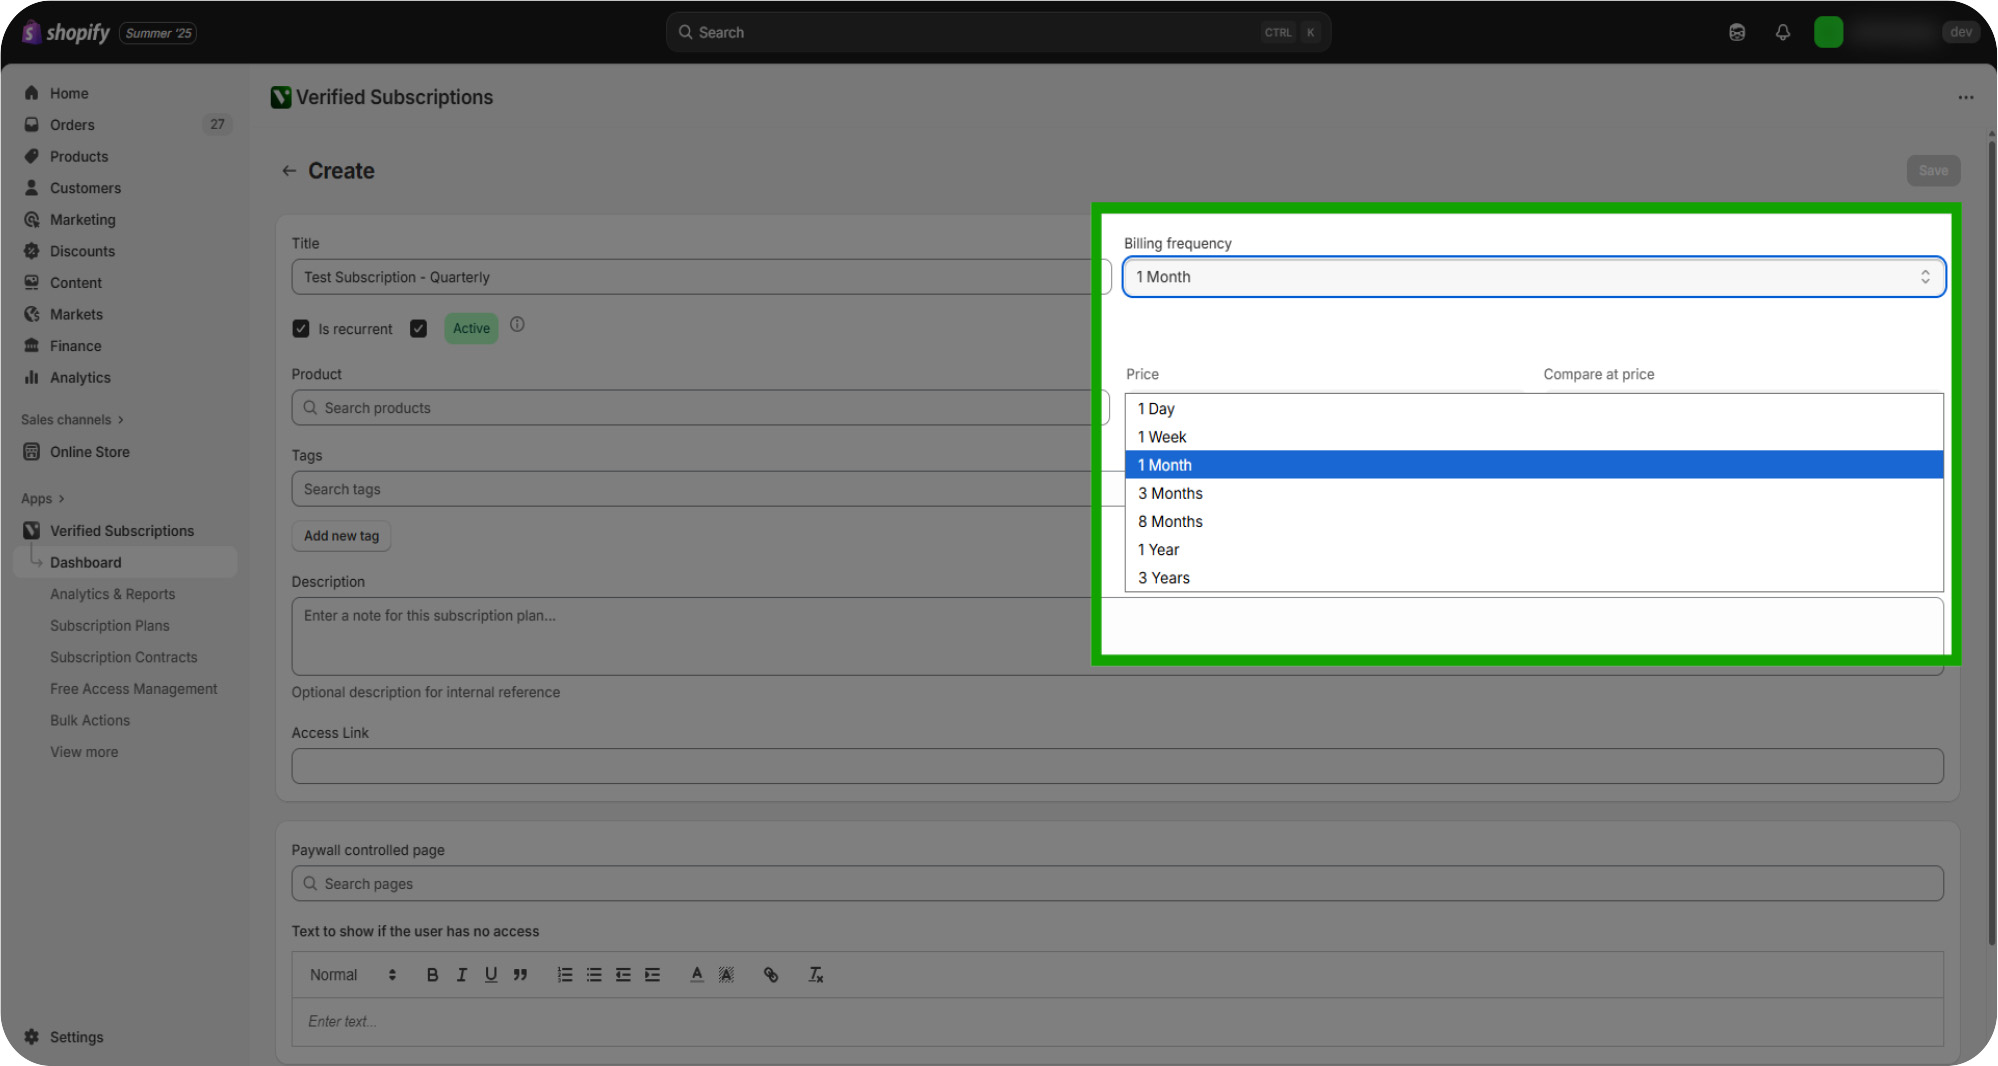The width and height of the screenshot is (1998, 1066).
Task: Click the Save button
Action: coord(1933,171)
